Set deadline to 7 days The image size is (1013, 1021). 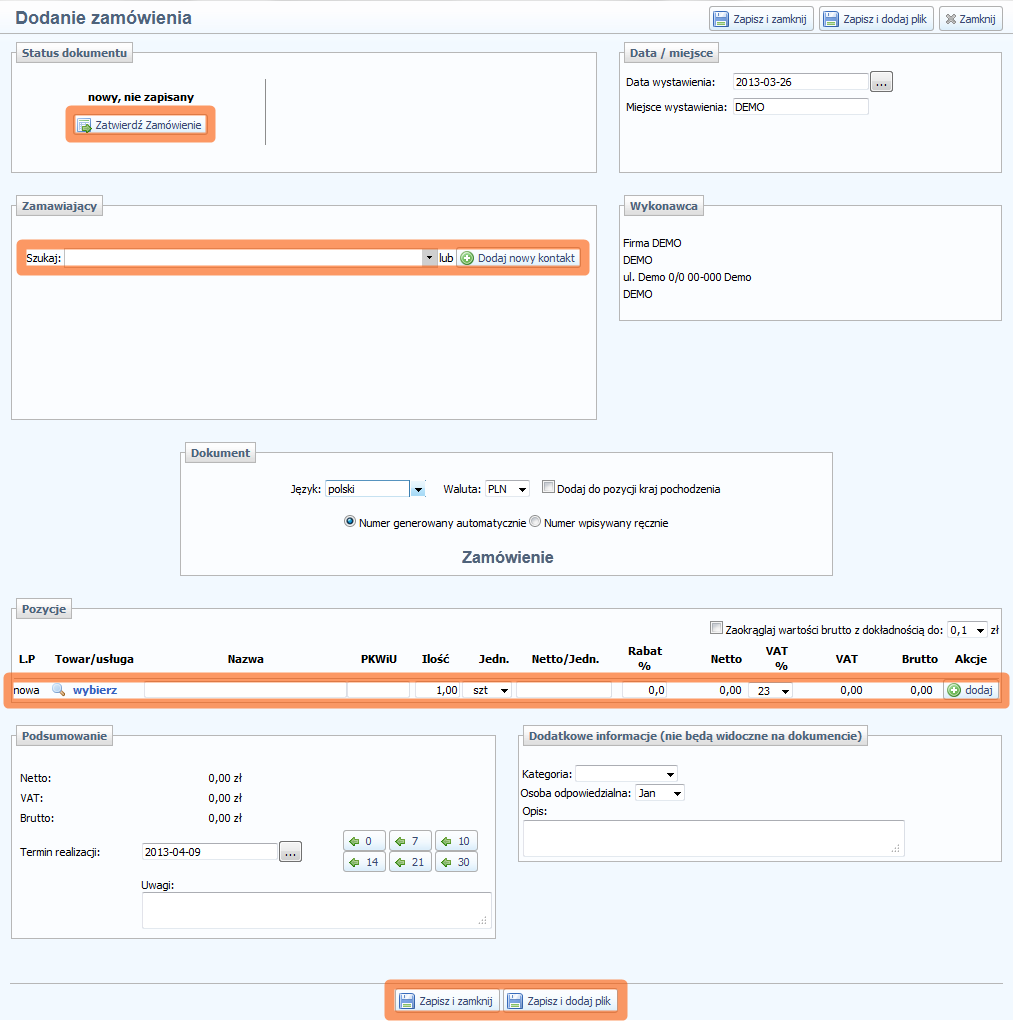[x=410, y=841]
